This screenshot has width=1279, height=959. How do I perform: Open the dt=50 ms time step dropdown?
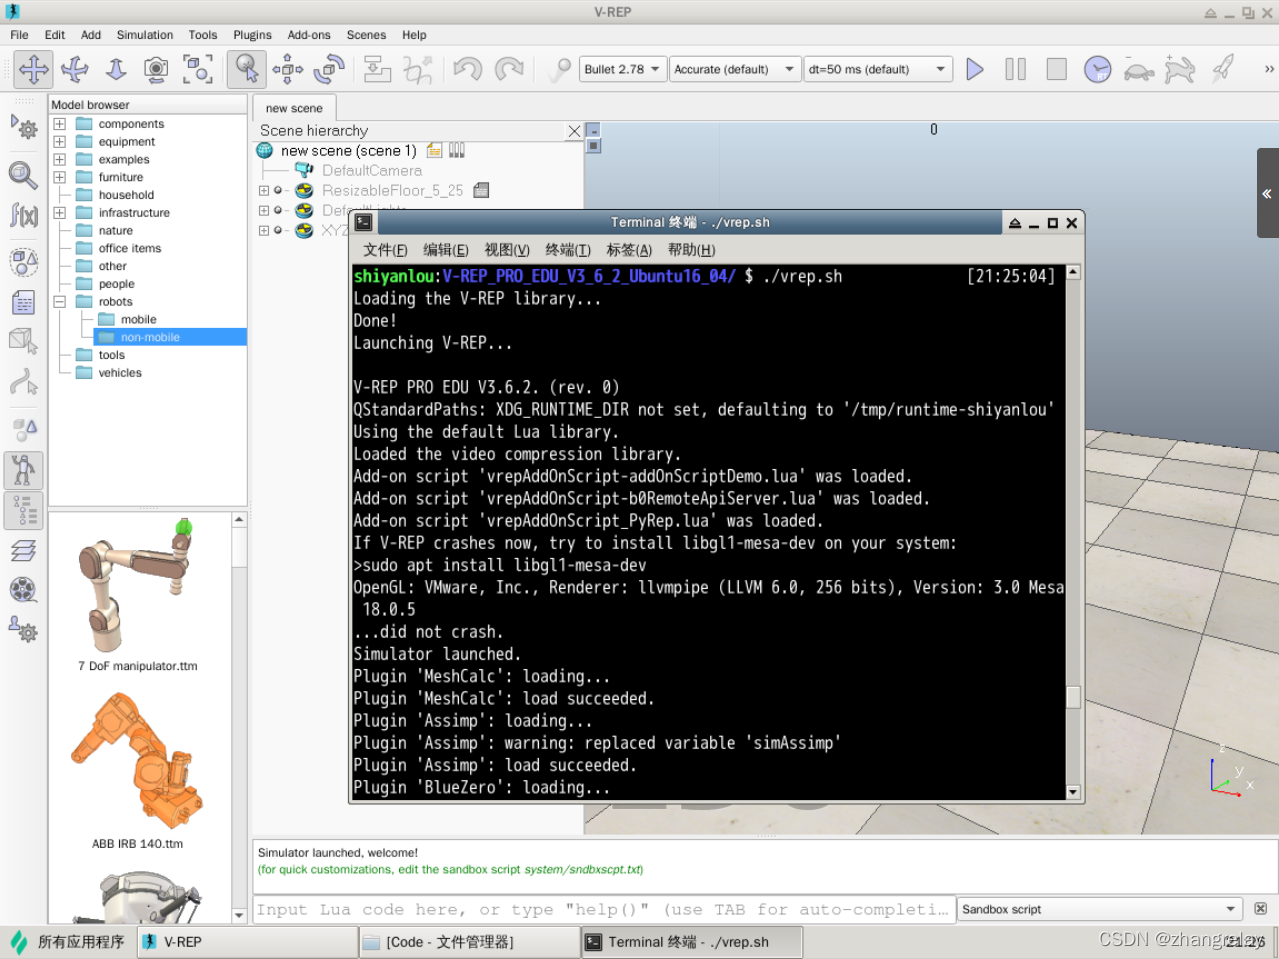pyautogui.click(x=877, y=69)
